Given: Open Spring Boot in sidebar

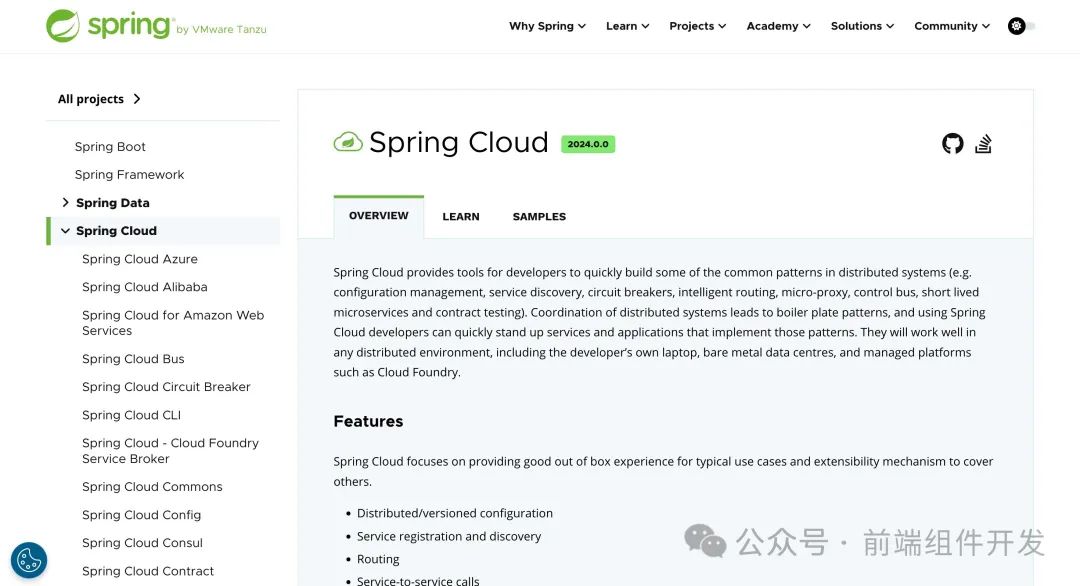Looking at the screenshot, I should [110, 147].
